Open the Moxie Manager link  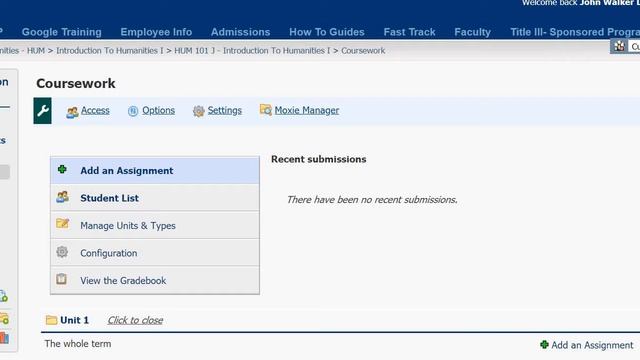[x=307, y=110]
